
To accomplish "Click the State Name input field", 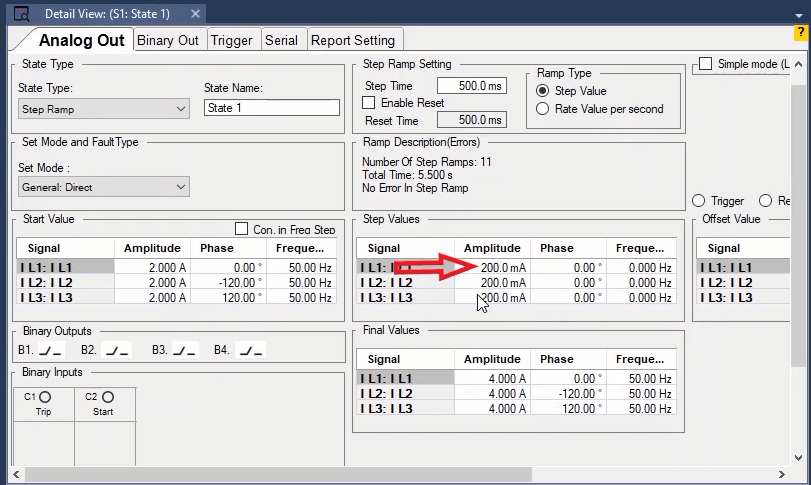I will point(271,108).
